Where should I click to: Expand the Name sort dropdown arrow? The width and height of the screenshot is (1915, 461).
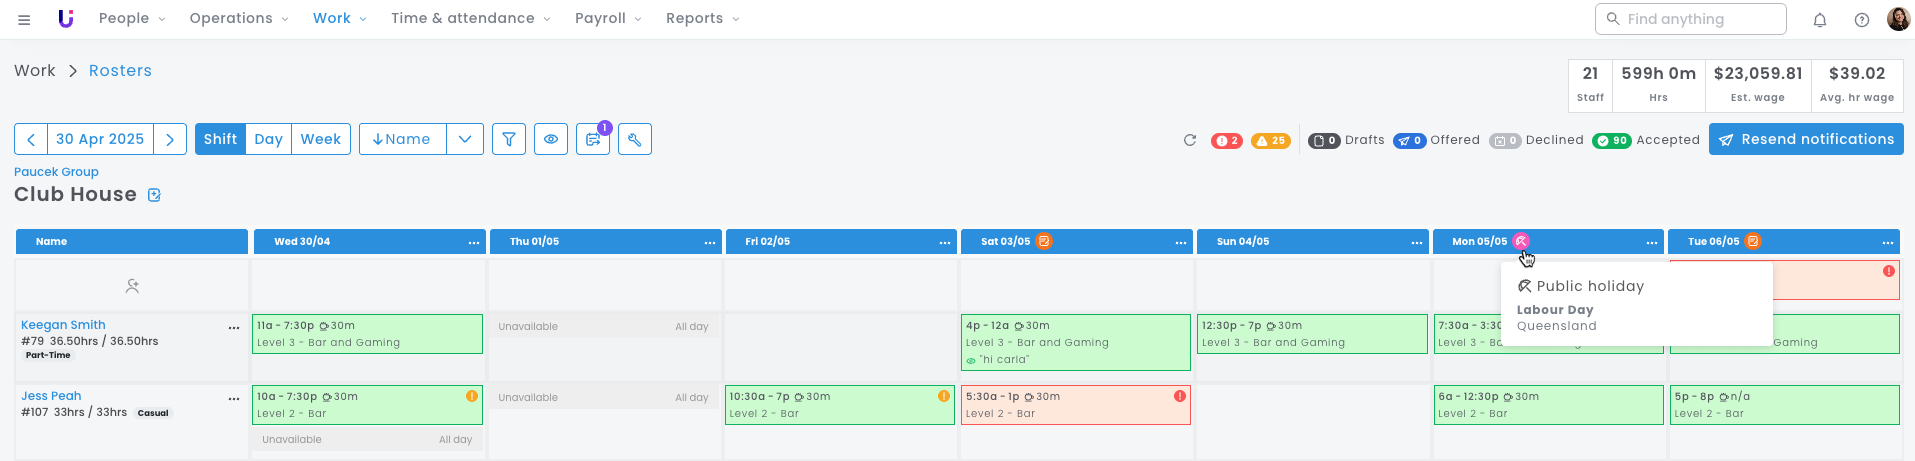[465, 139]
